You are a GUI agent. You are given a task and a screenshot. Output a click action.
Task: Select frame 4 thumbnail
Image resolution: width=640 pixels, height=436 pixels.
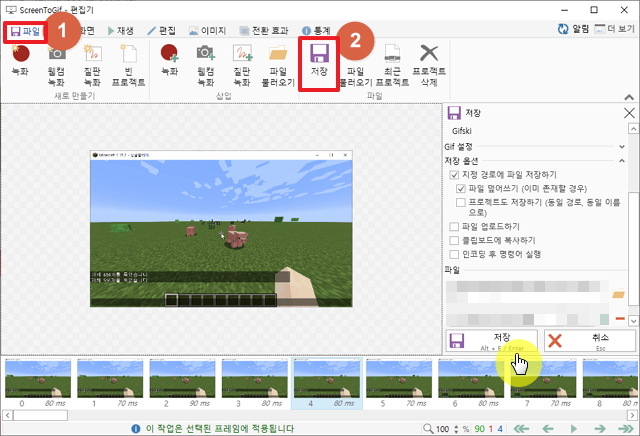(327, 384)
